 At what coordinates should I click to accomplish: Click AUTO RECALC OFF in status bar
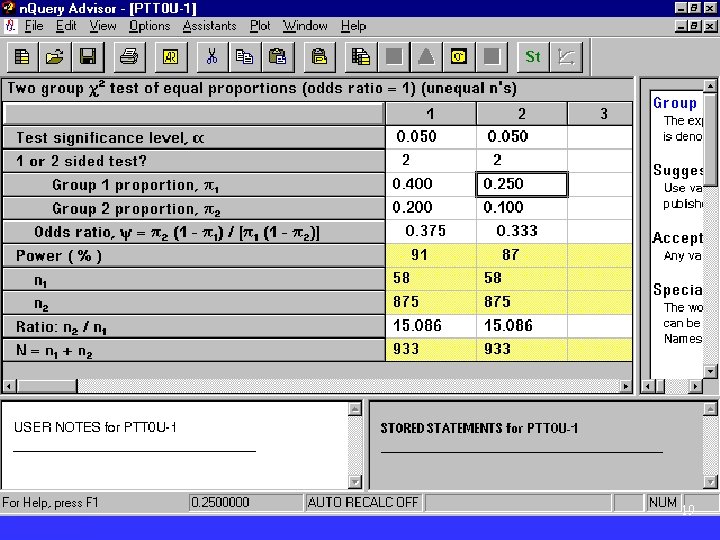(x=363, y=502)
